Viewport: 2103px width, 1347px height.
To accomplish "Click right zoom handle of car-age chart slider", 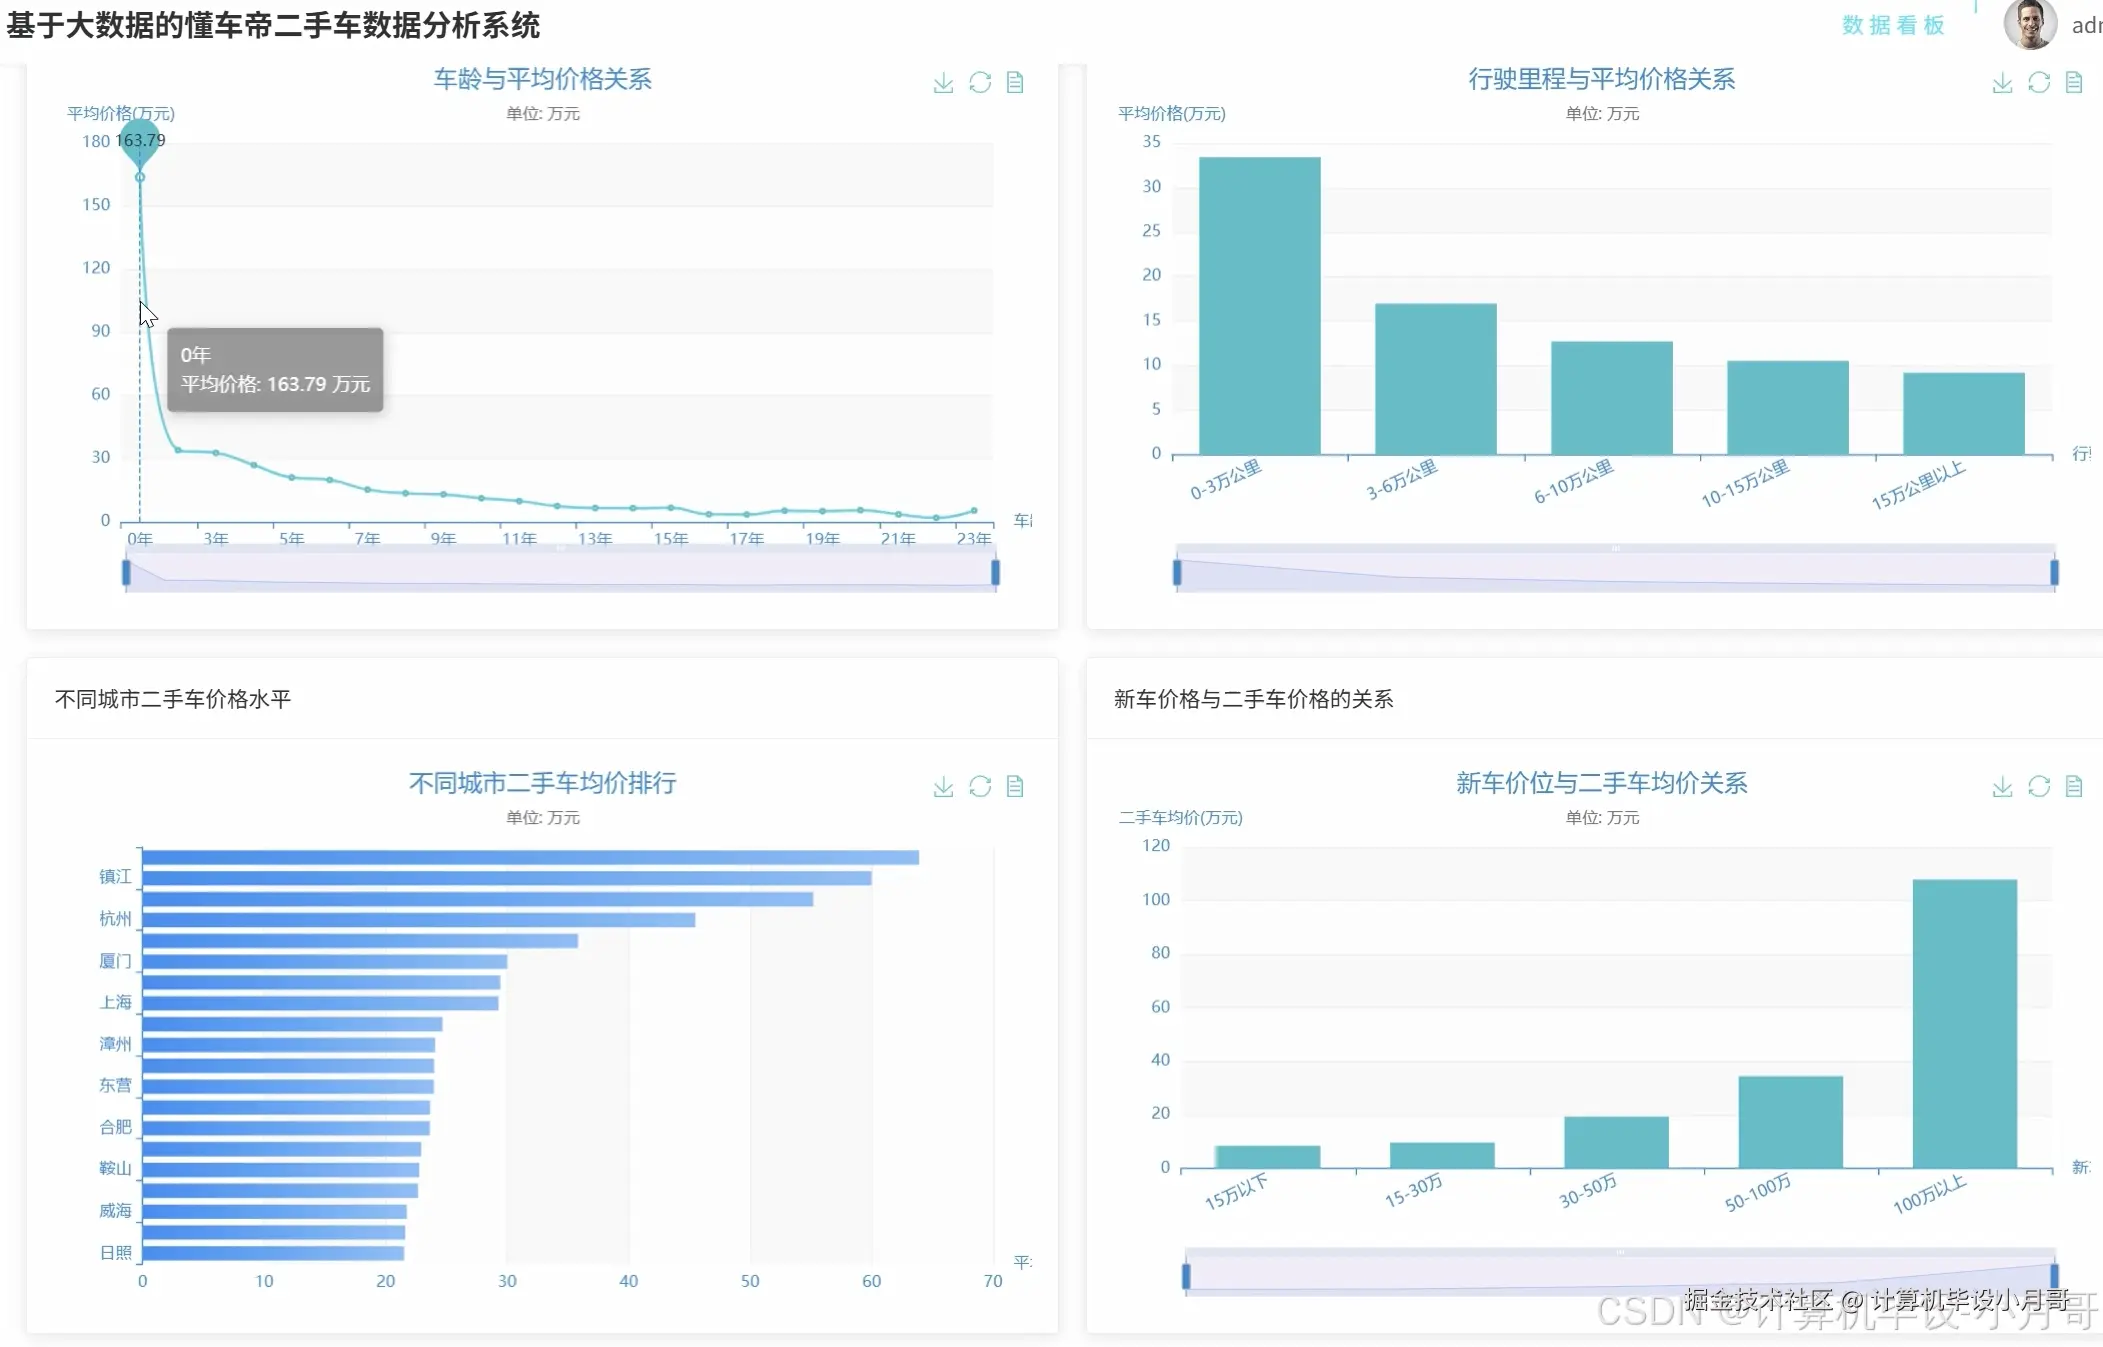I will pyautogui.click(x=995, y=572).
